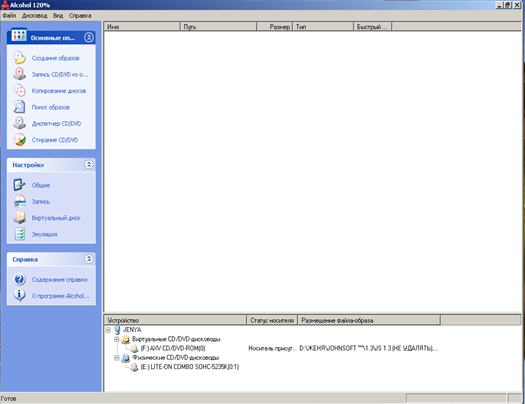Open the Справка menu

tap(80, 16)
